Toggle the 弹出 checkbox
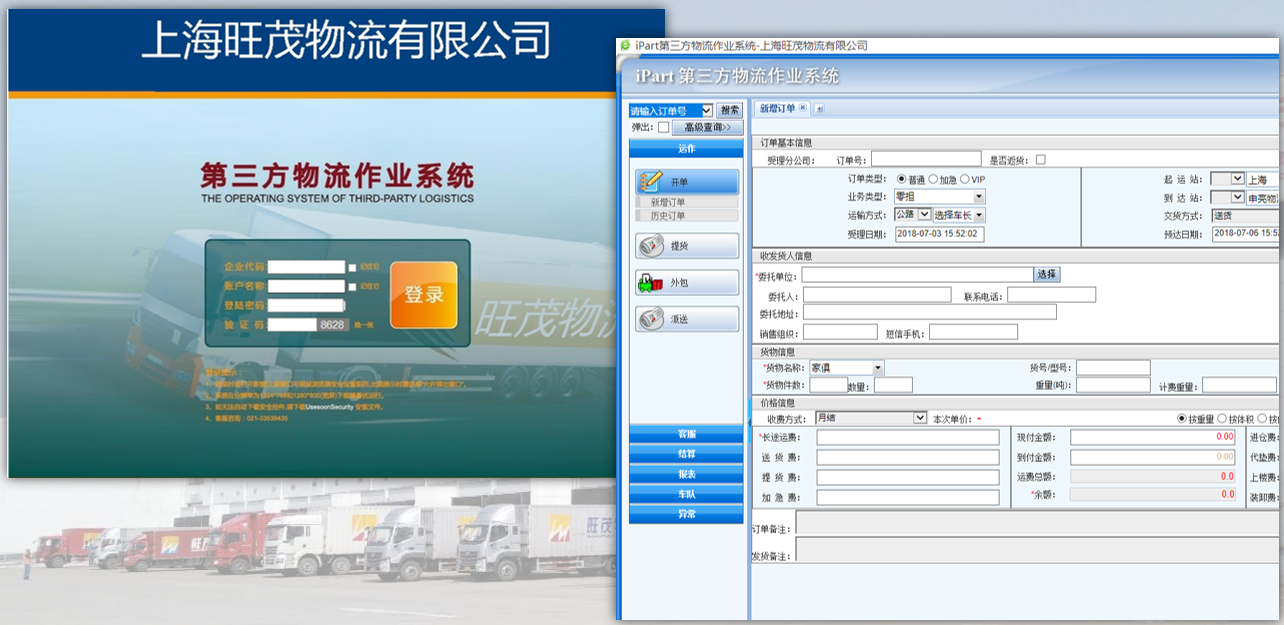The width and height of the screenshot is (1284, 625). 664,127
